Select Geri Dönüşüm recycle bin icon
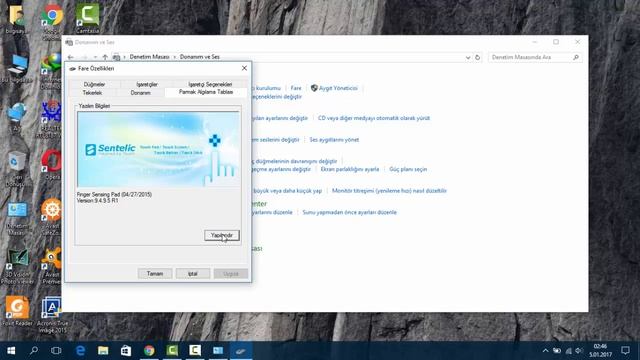This screenshot has height=360, width=640. (x=16, y=168)
